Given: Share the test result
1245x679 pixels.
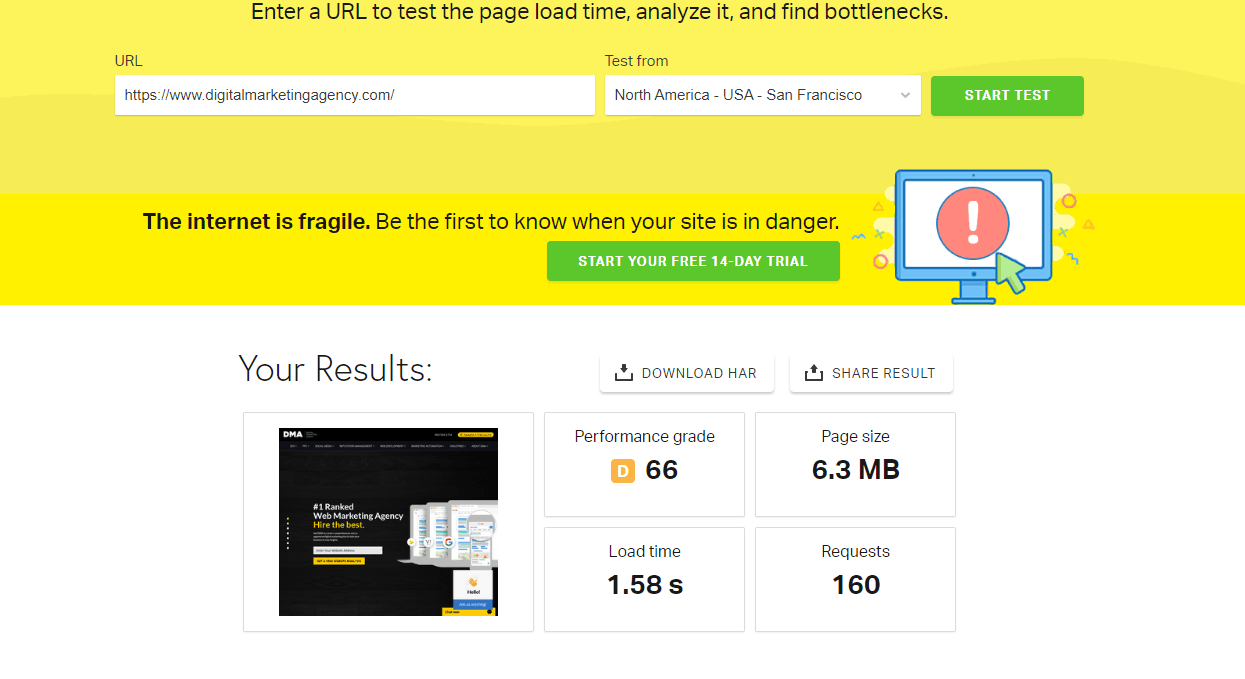Looking at the screenshot, I should [x=871, y=372].
